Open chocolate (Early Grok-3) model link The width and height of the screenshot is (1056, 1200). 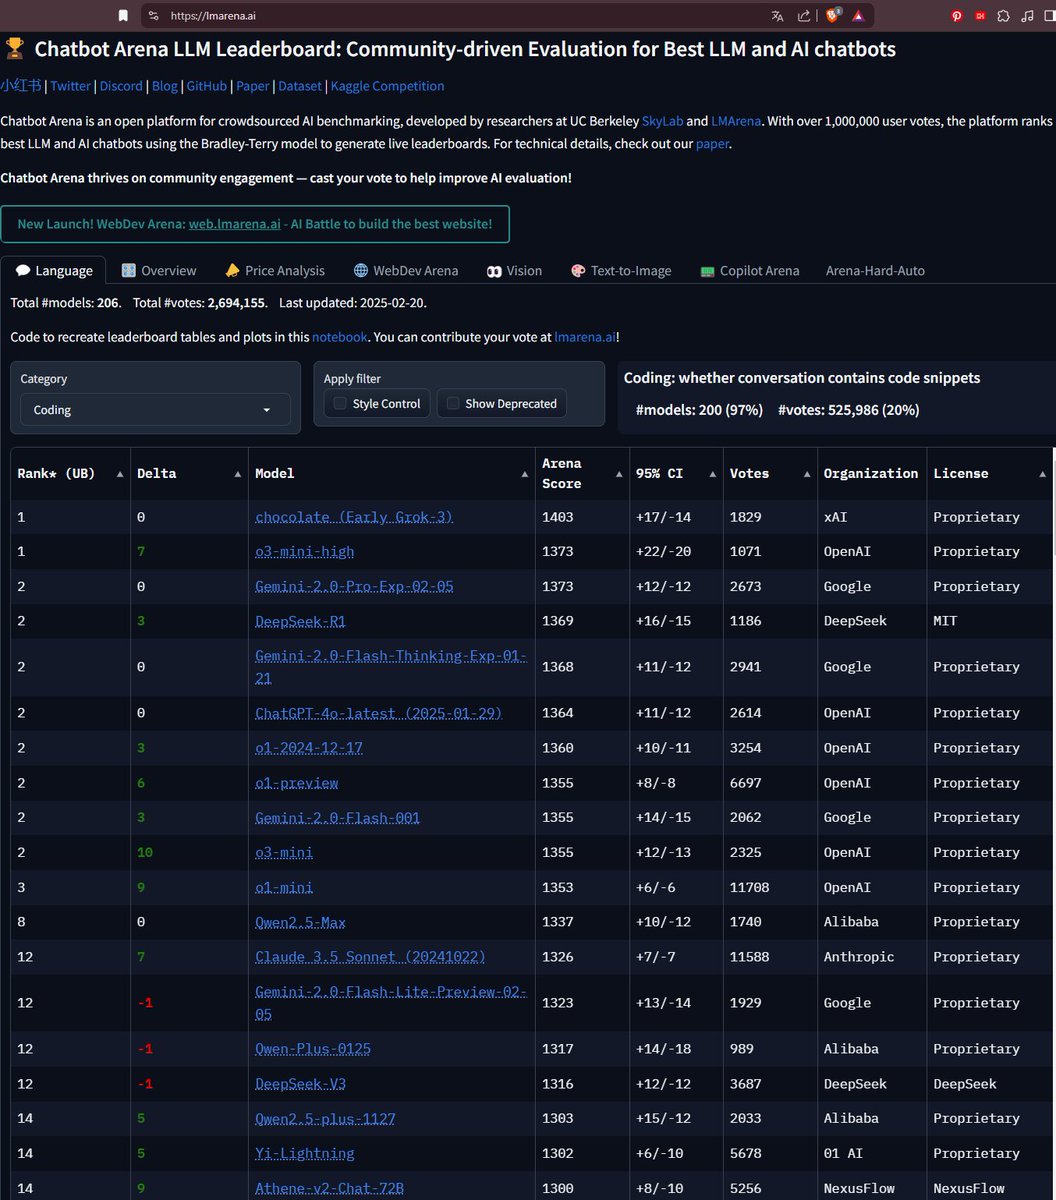coord(354,517)
